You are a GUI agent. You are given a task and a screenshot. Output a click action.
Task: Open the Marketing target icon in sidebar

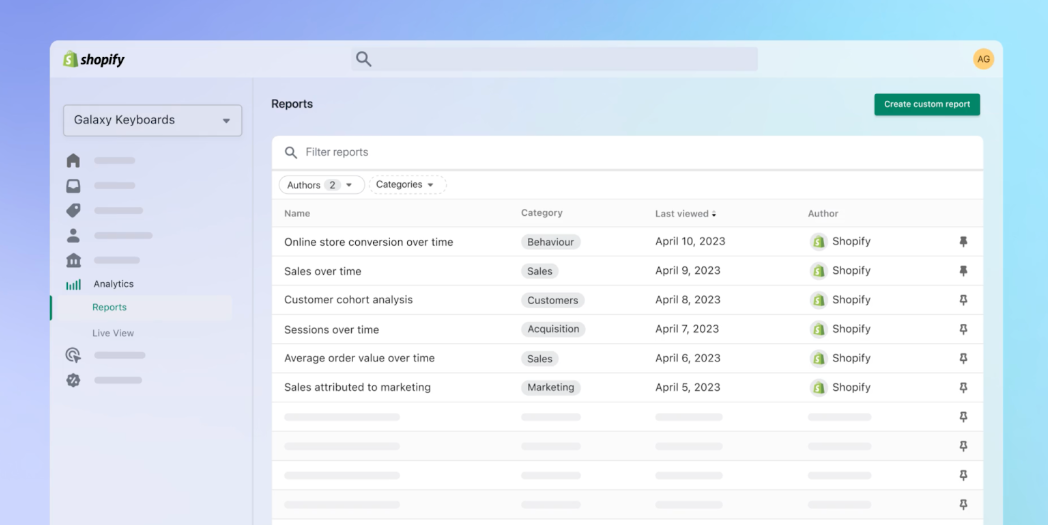click(x=74, y=355)
